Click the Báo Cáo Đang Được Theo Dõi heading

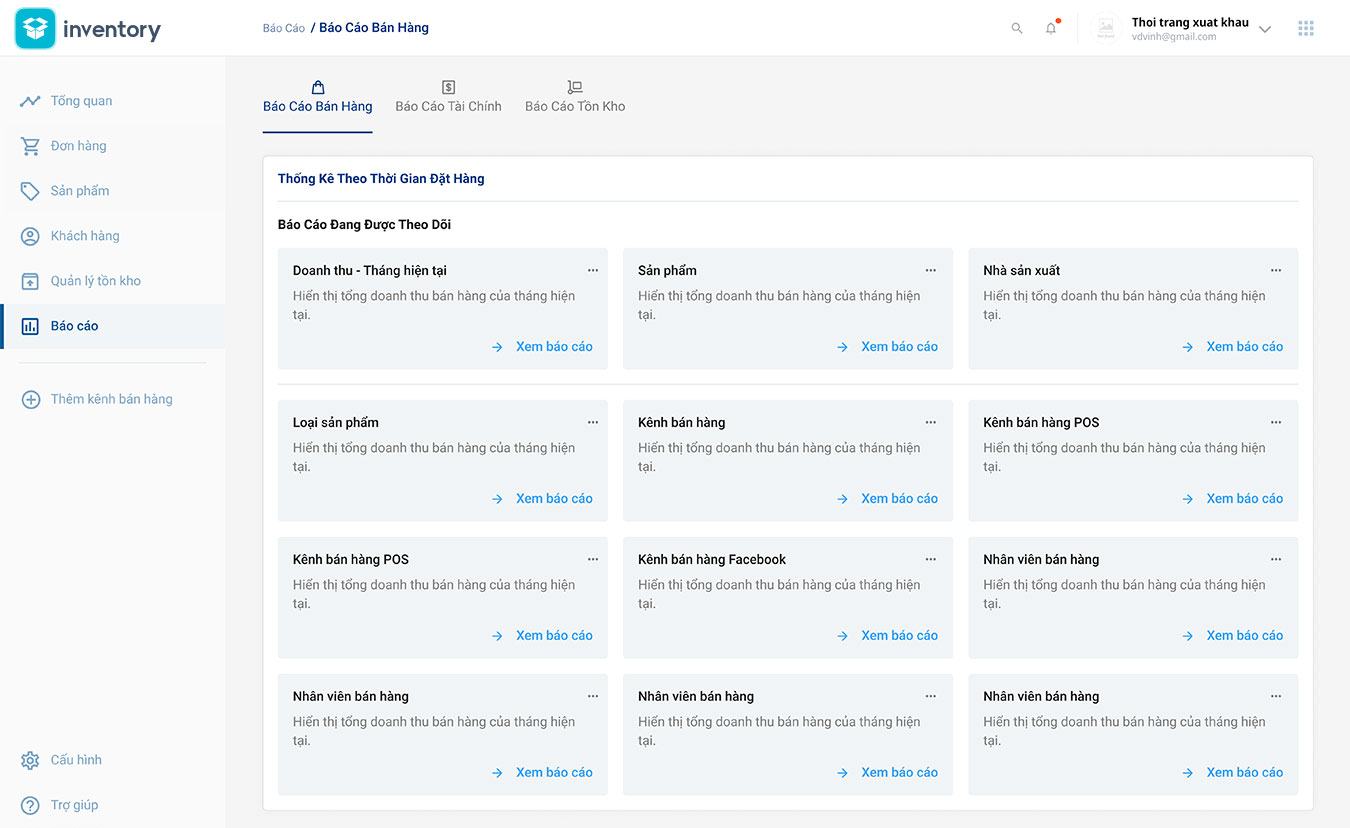tap(364, 225)
